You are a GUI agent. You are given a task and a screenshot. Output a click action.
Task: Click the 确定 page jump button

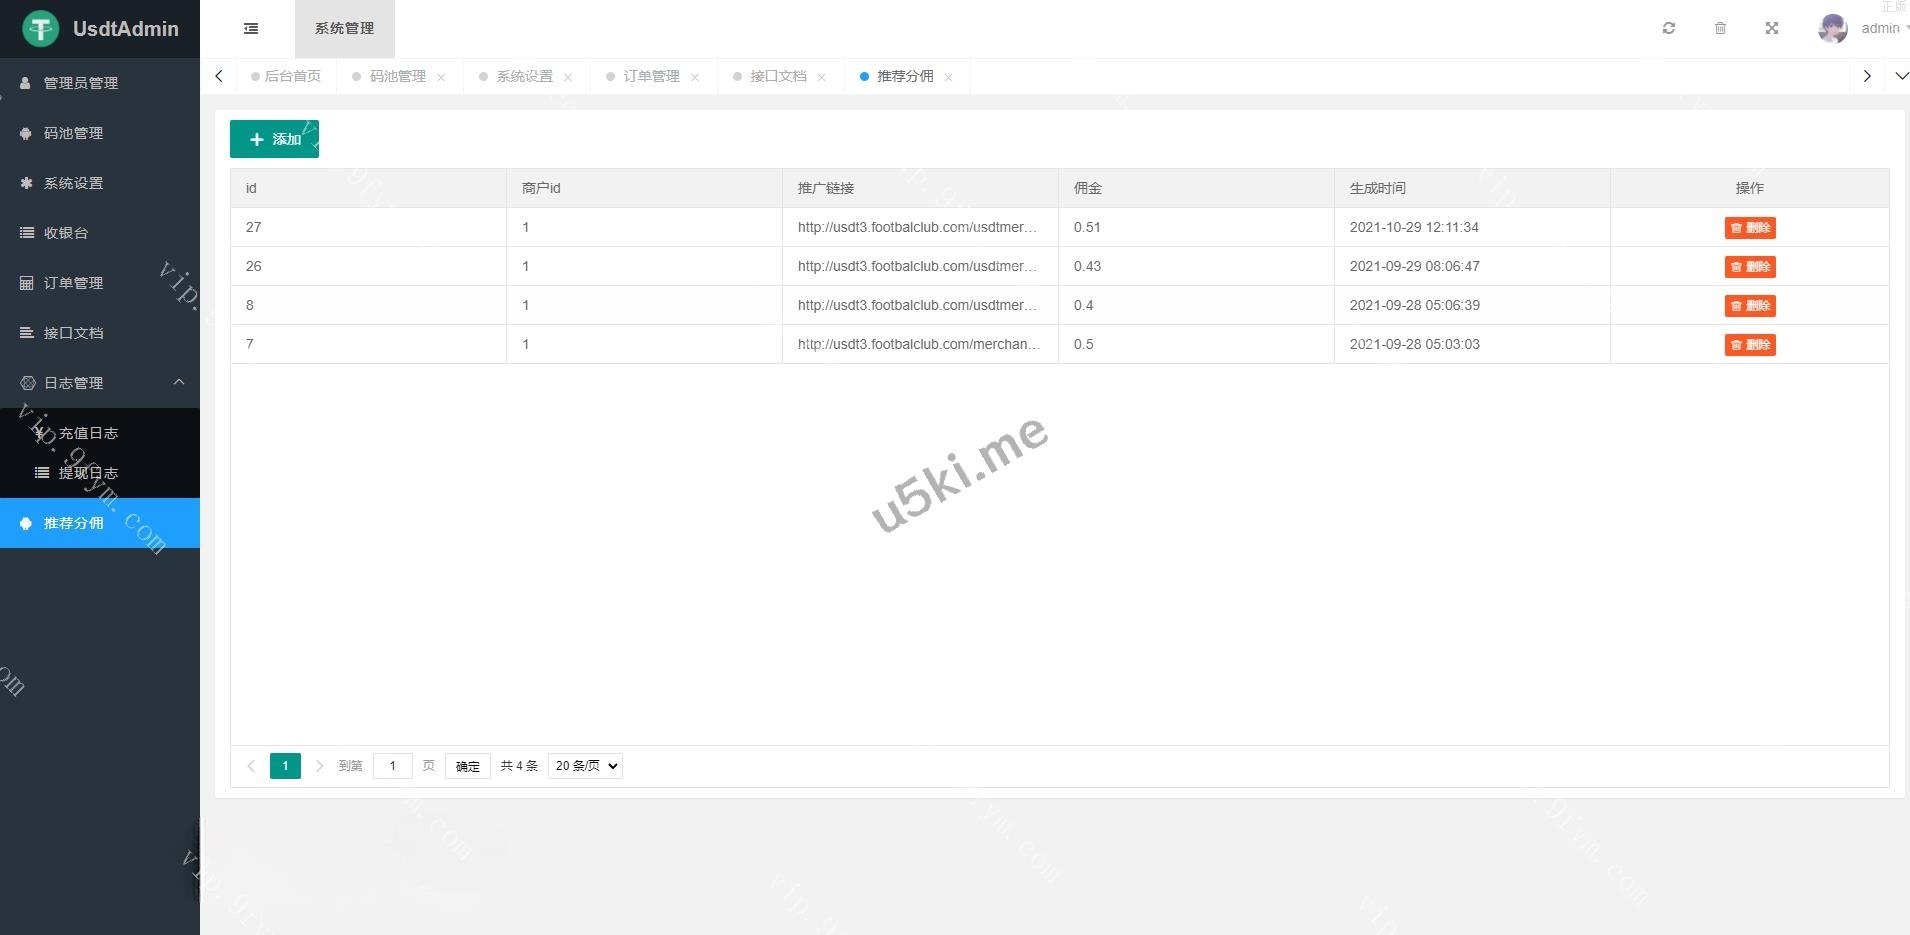pos(467,766)
